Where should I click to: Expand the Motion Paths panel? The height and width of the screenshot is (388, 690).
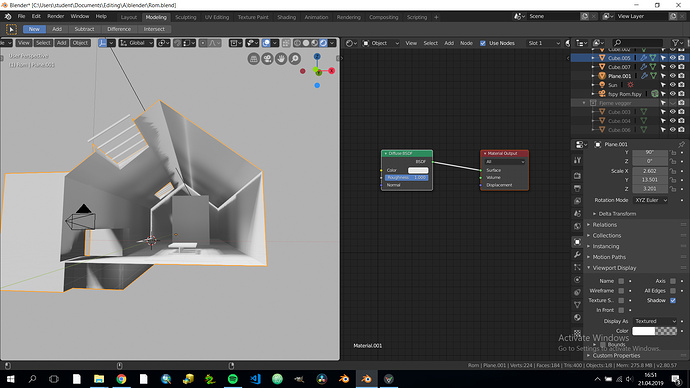click(609, 257)
